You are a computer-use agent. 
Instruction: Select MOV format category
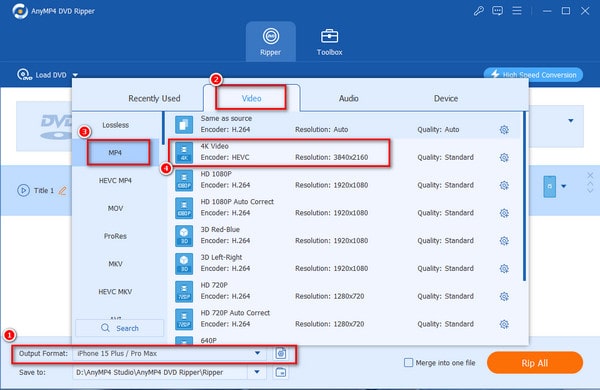[116, 208]
